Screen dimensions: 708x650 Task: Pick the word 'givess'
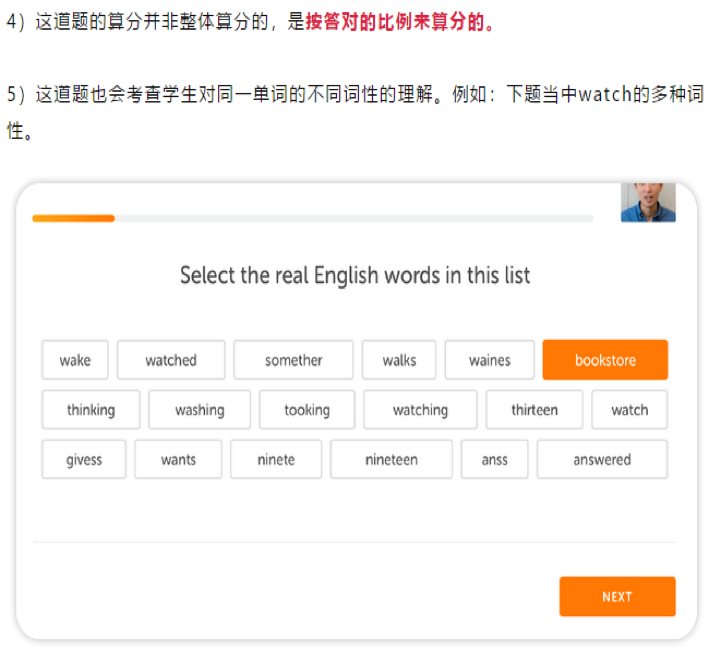[x=84, y=459]
